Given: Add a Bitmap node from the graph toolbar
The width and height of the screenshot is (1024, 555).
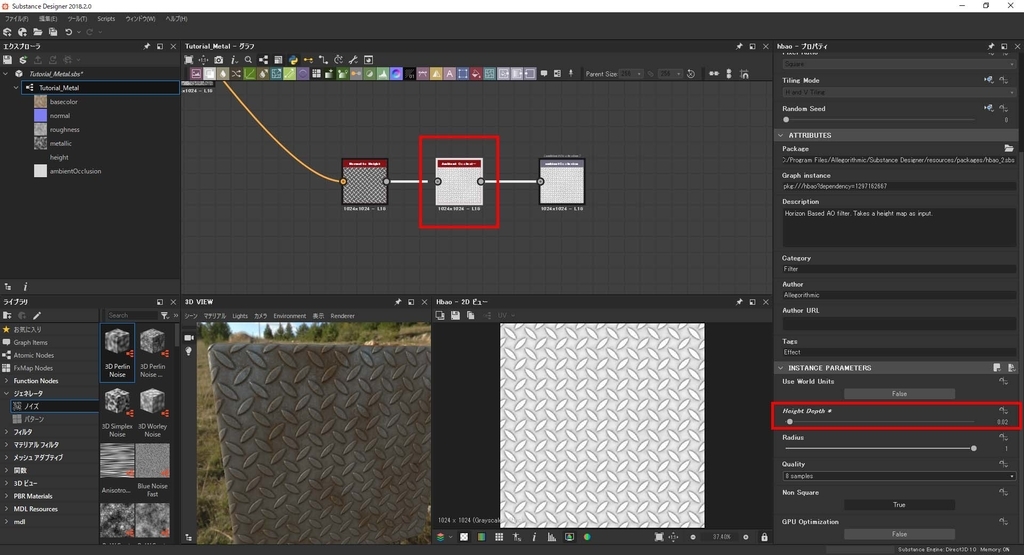Looking at the screenshot, I should (196, 74).
